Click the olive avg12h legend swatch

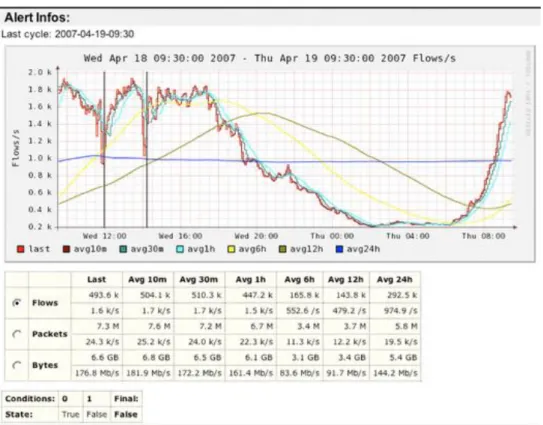(283, 249)
